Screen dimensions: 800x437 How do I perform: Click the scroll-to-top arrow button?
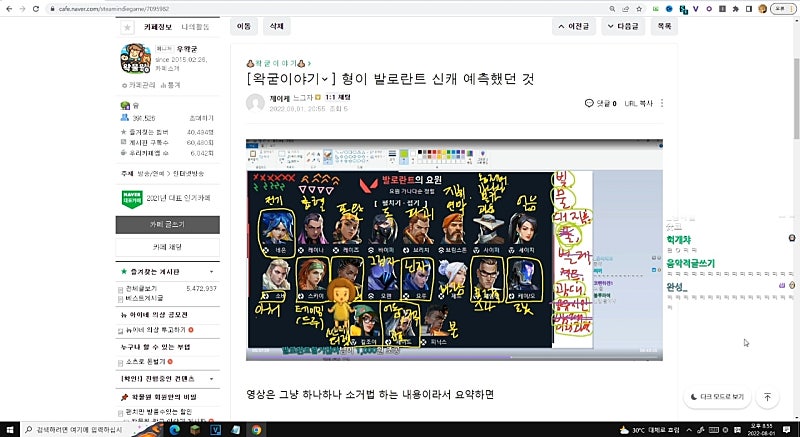(x=767, y=397)
